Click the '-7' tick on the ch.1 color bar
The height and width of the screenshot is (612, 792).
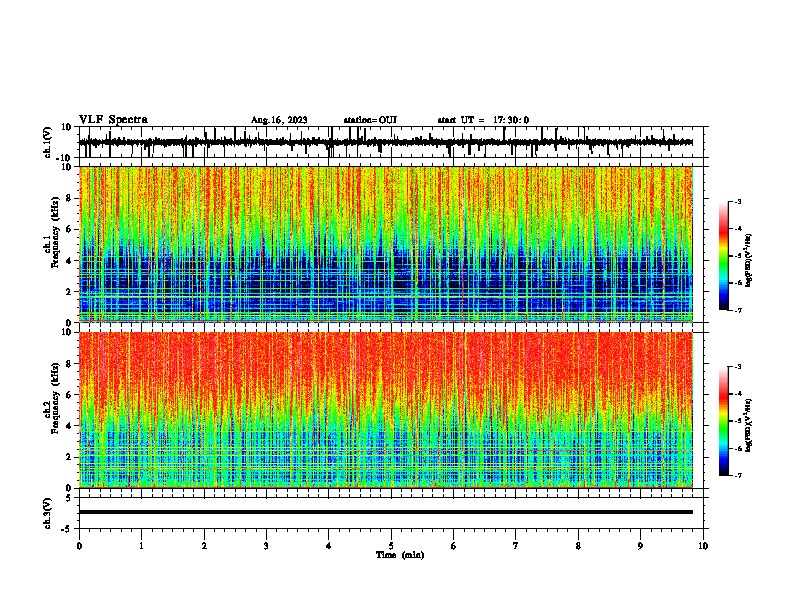738,310
